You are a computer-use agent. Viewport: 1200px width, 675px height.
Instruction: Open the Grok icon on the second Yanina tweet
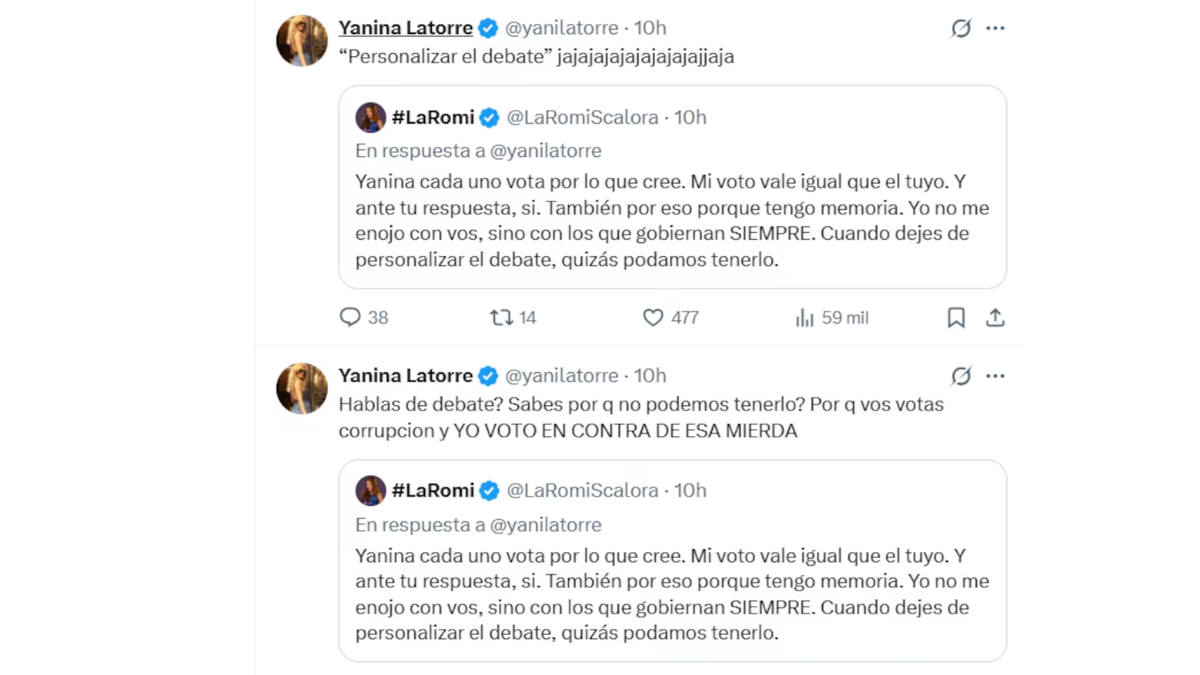pos(960,376)
